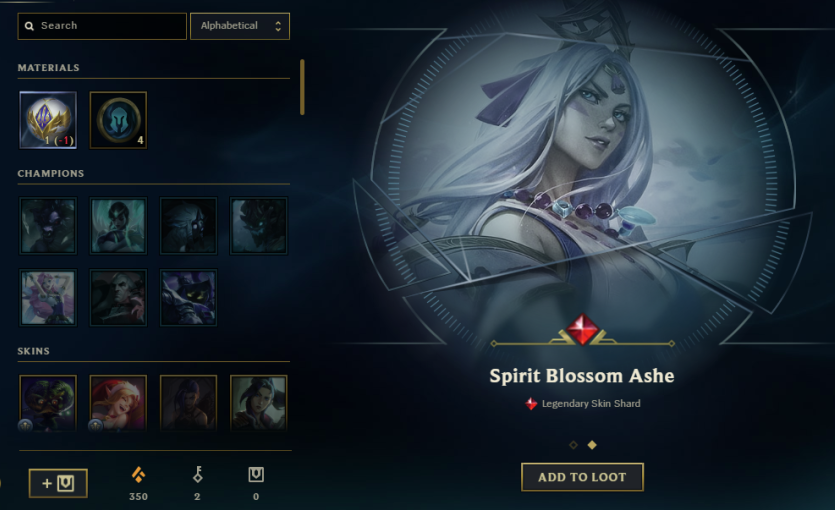
Task: Click the sort dropdown arrows
Action: (x=278, y=26)
